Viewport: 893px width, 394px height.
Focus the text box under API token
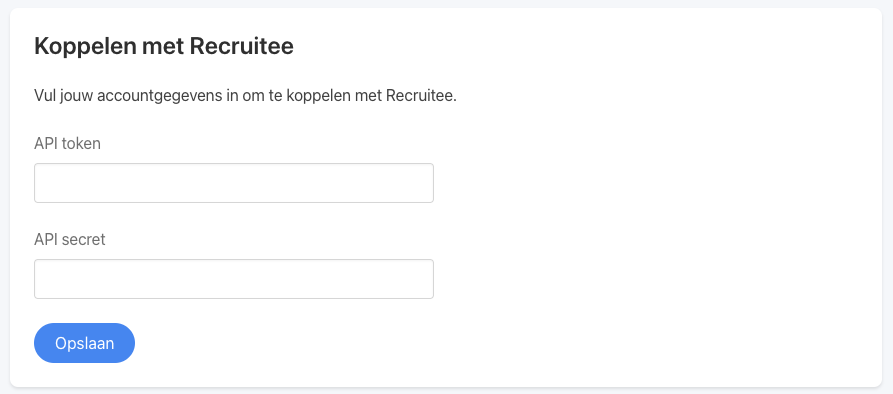pos(234,183)
